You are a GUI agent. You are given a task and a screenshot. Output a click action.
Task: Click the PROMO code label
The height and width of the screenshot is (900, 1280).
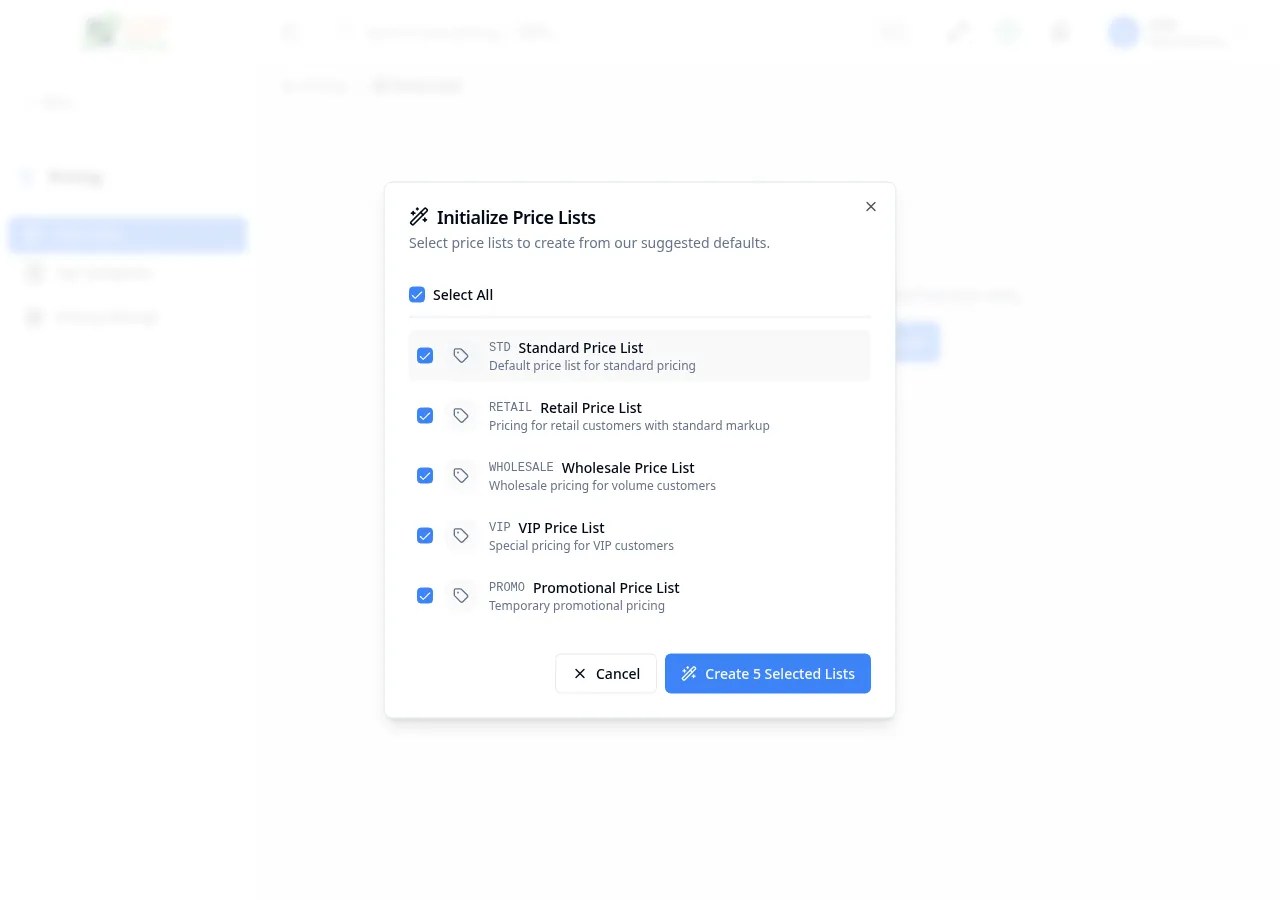click(x=506, y=587)
